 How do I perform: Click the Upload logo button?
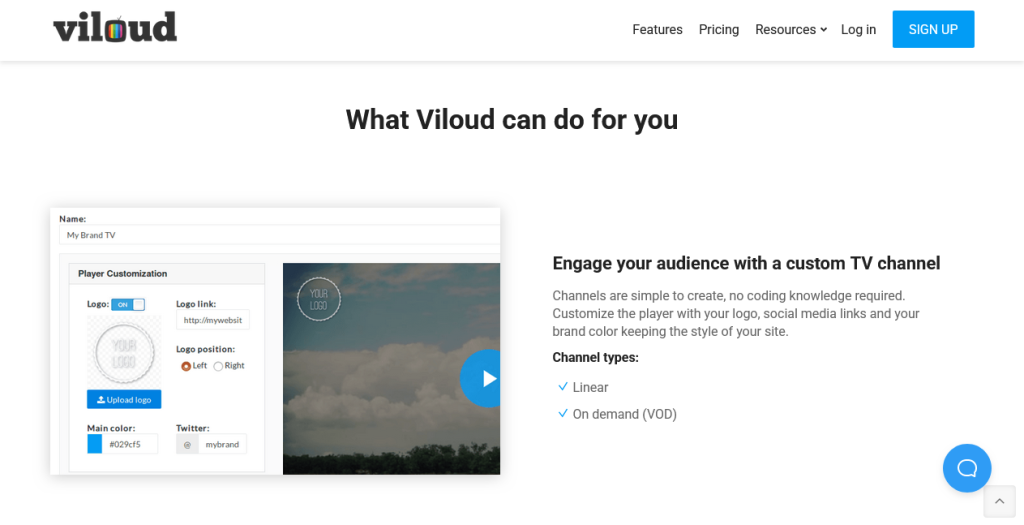tap(124, 399)
